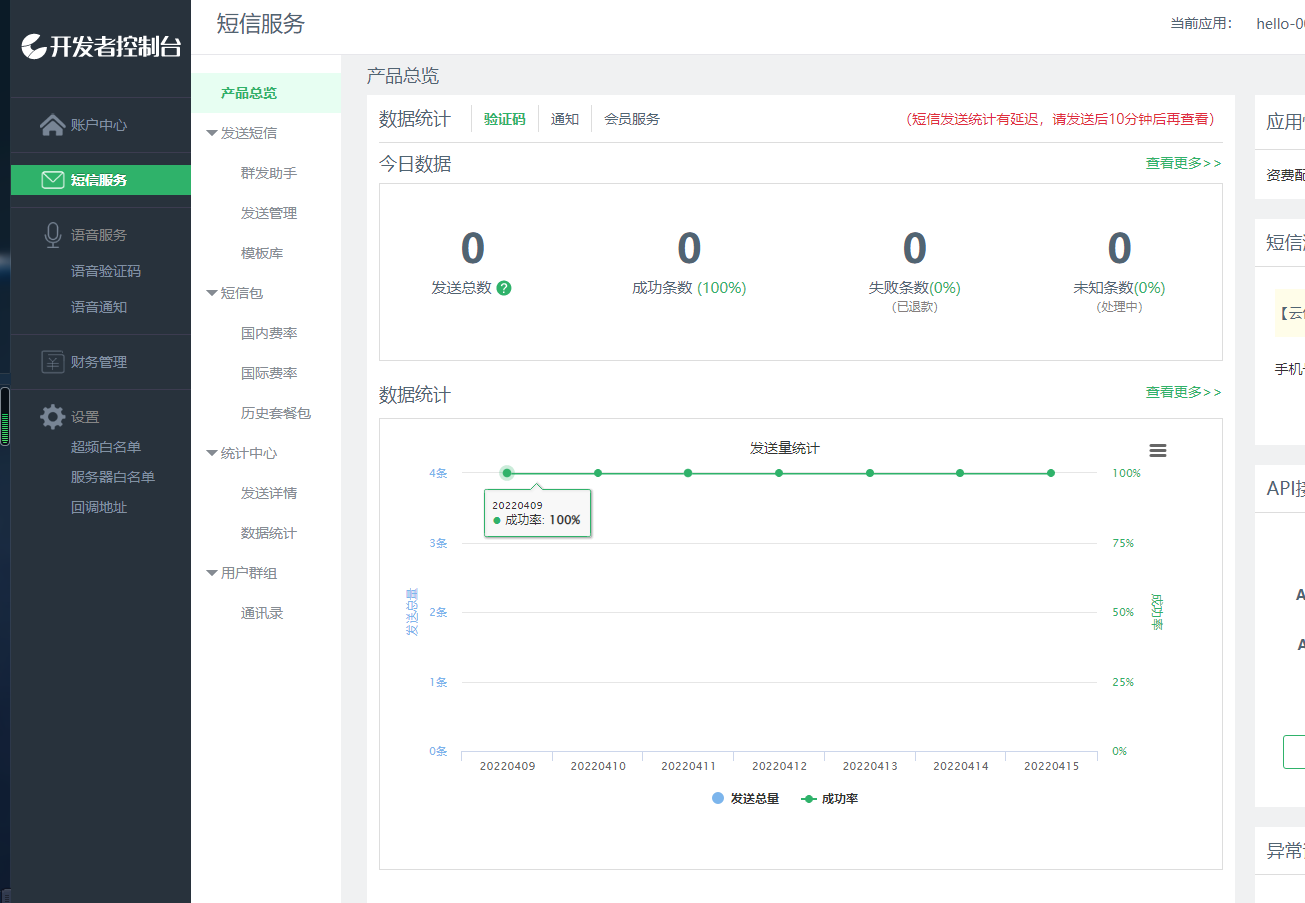Viewport: 1305px width, 903px height.
Task: Open 国际费率 page
Action: (269, 373)
